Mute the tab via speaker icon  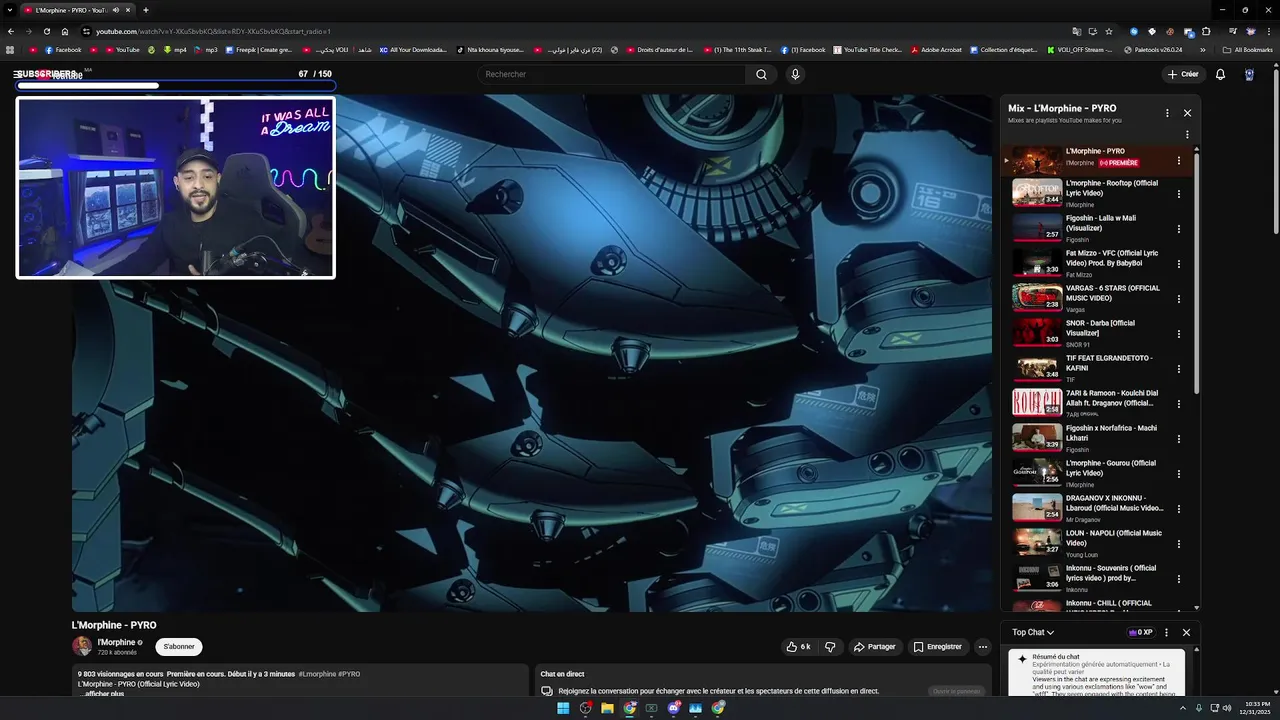point(115,10)
